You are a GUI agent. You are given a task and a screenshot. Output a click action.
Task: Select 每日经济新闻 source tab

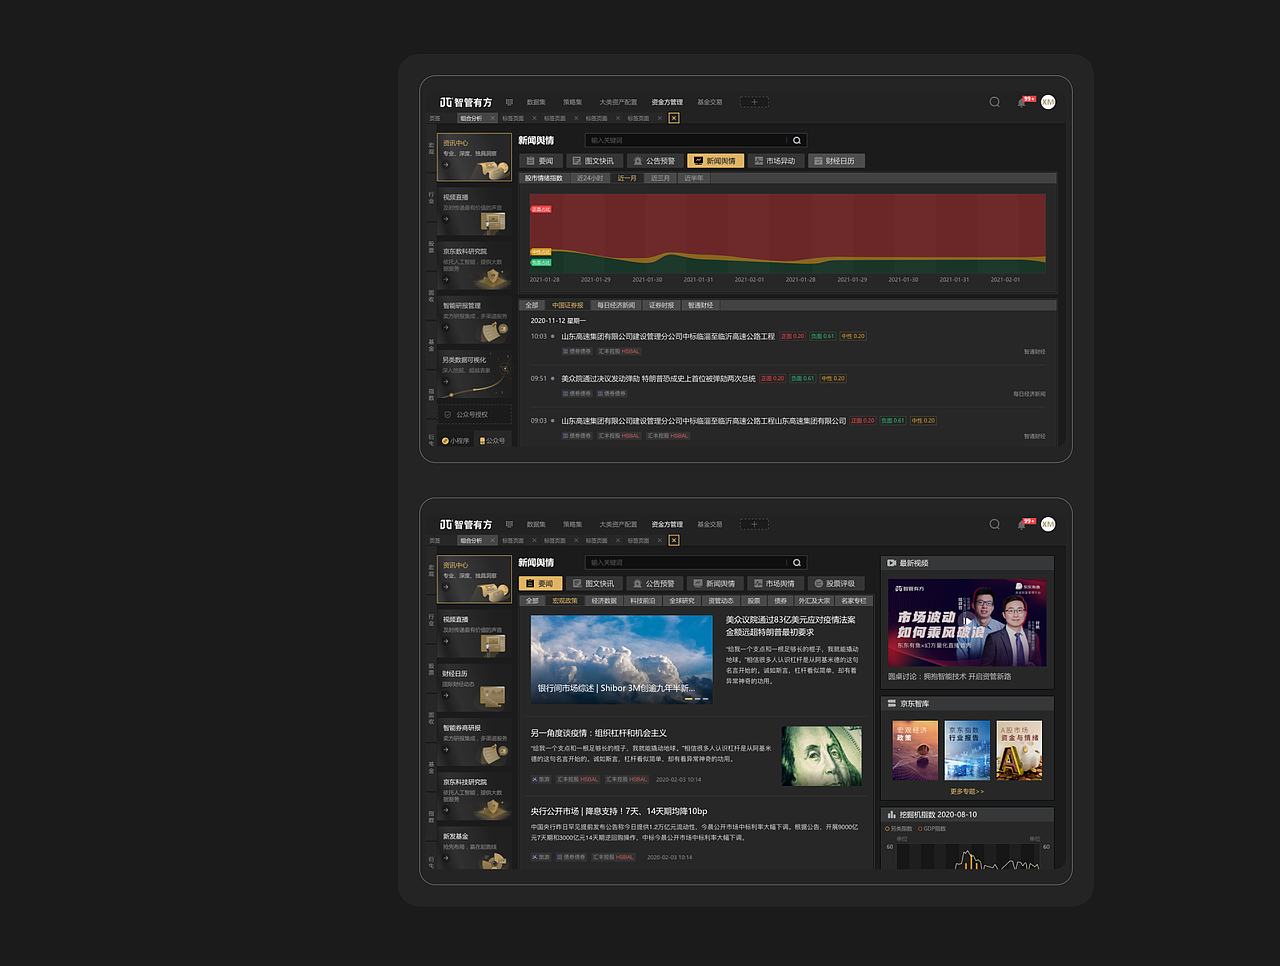(x=616, y=305)
